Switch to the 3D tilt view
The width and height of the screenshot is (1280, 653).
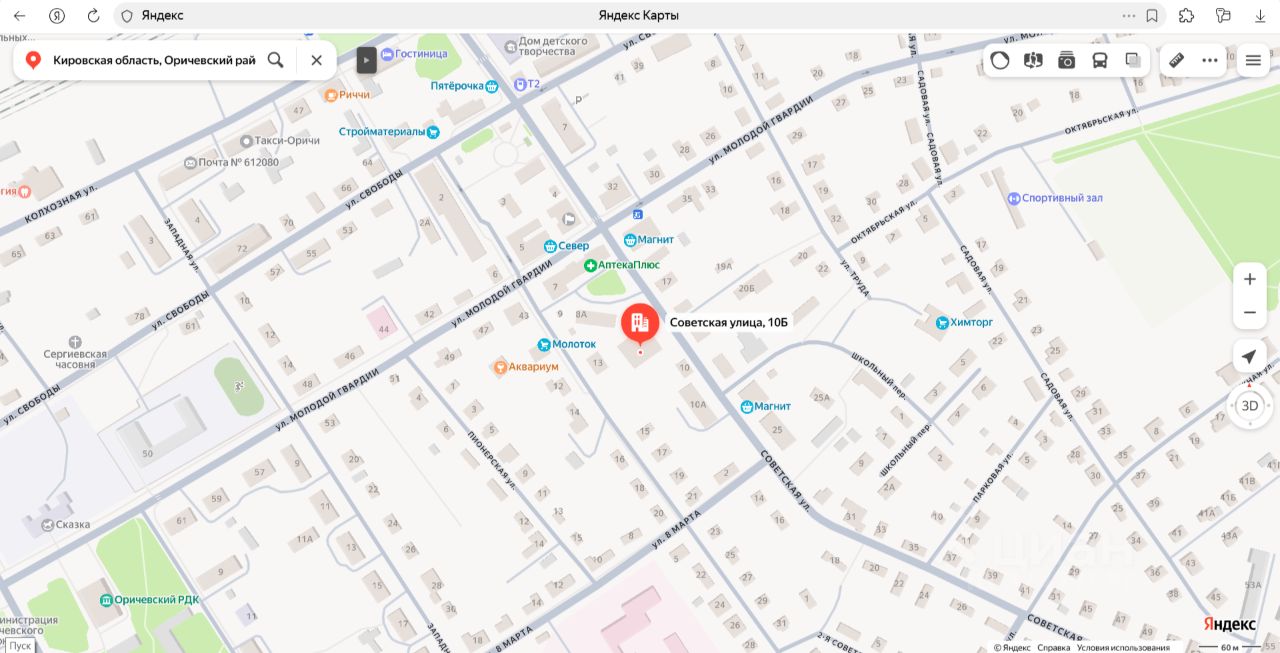pyautogui.click(x=1249, y=406)
